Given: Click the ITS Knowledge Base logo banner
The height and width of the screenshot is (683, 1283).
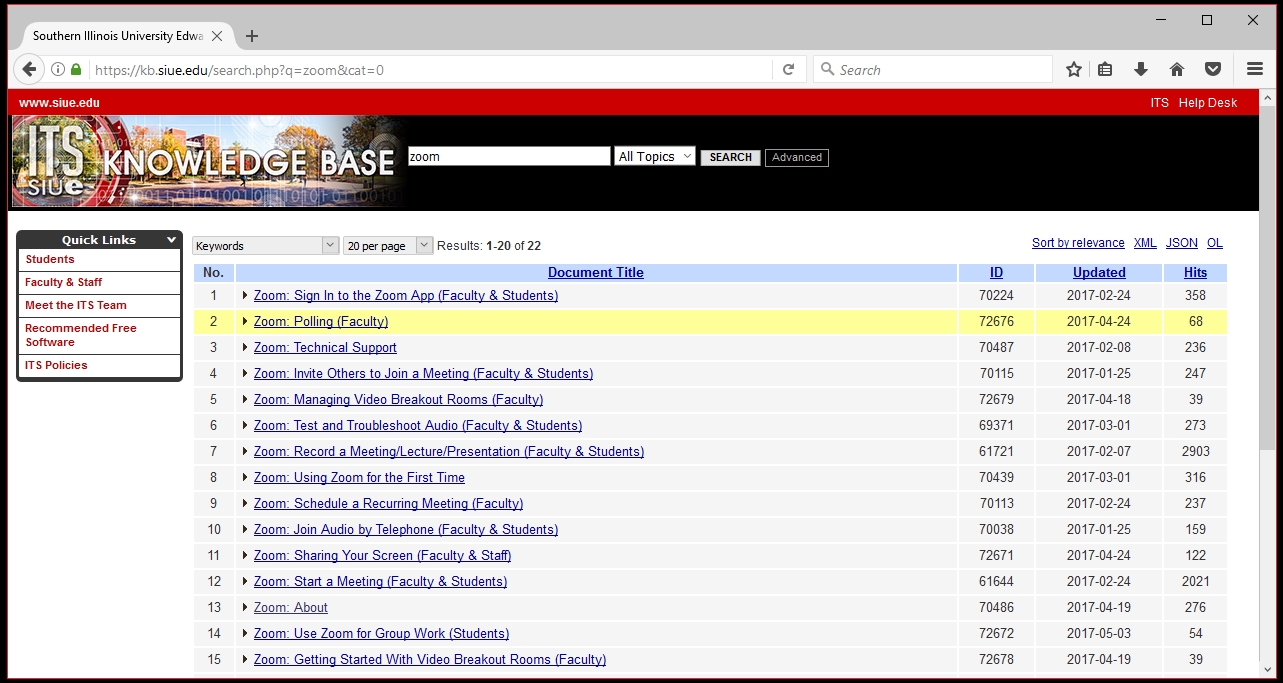Looking at the screenshot, I should click(x=208, y=161).
